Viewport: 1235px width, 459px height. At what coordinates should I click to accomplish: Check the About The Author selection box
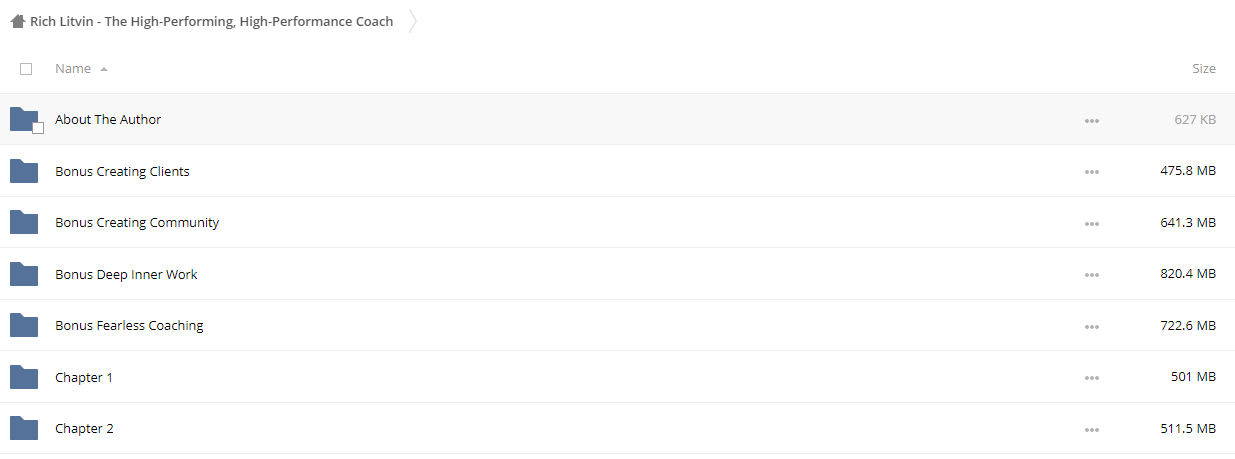(x=38, y=128)
